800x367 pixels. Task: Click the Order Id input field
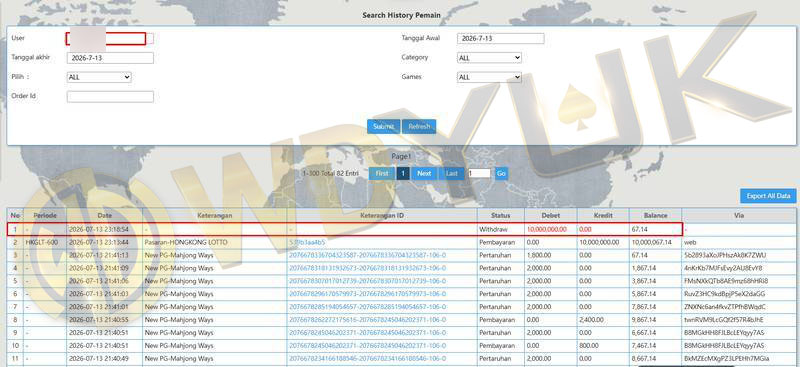point(110,96)
